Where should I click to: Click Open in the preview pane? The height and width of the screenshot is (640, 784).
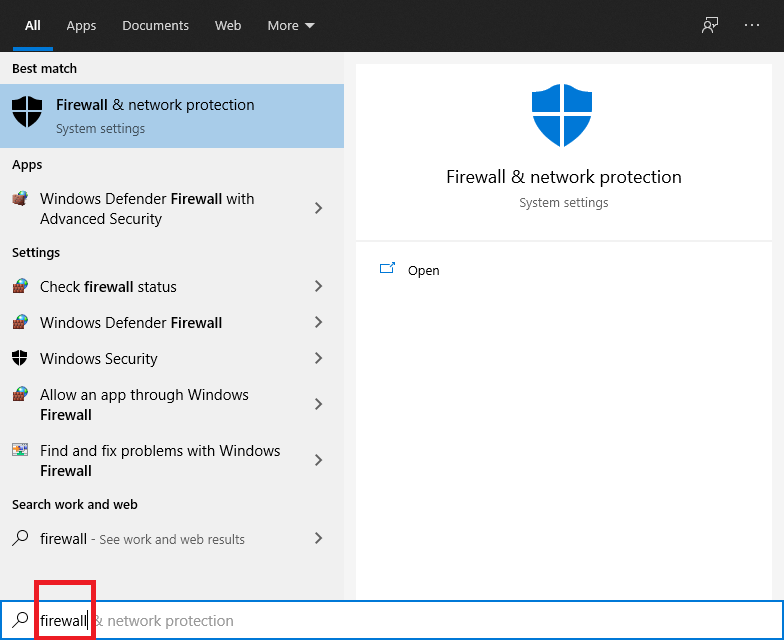coord(423,270)
